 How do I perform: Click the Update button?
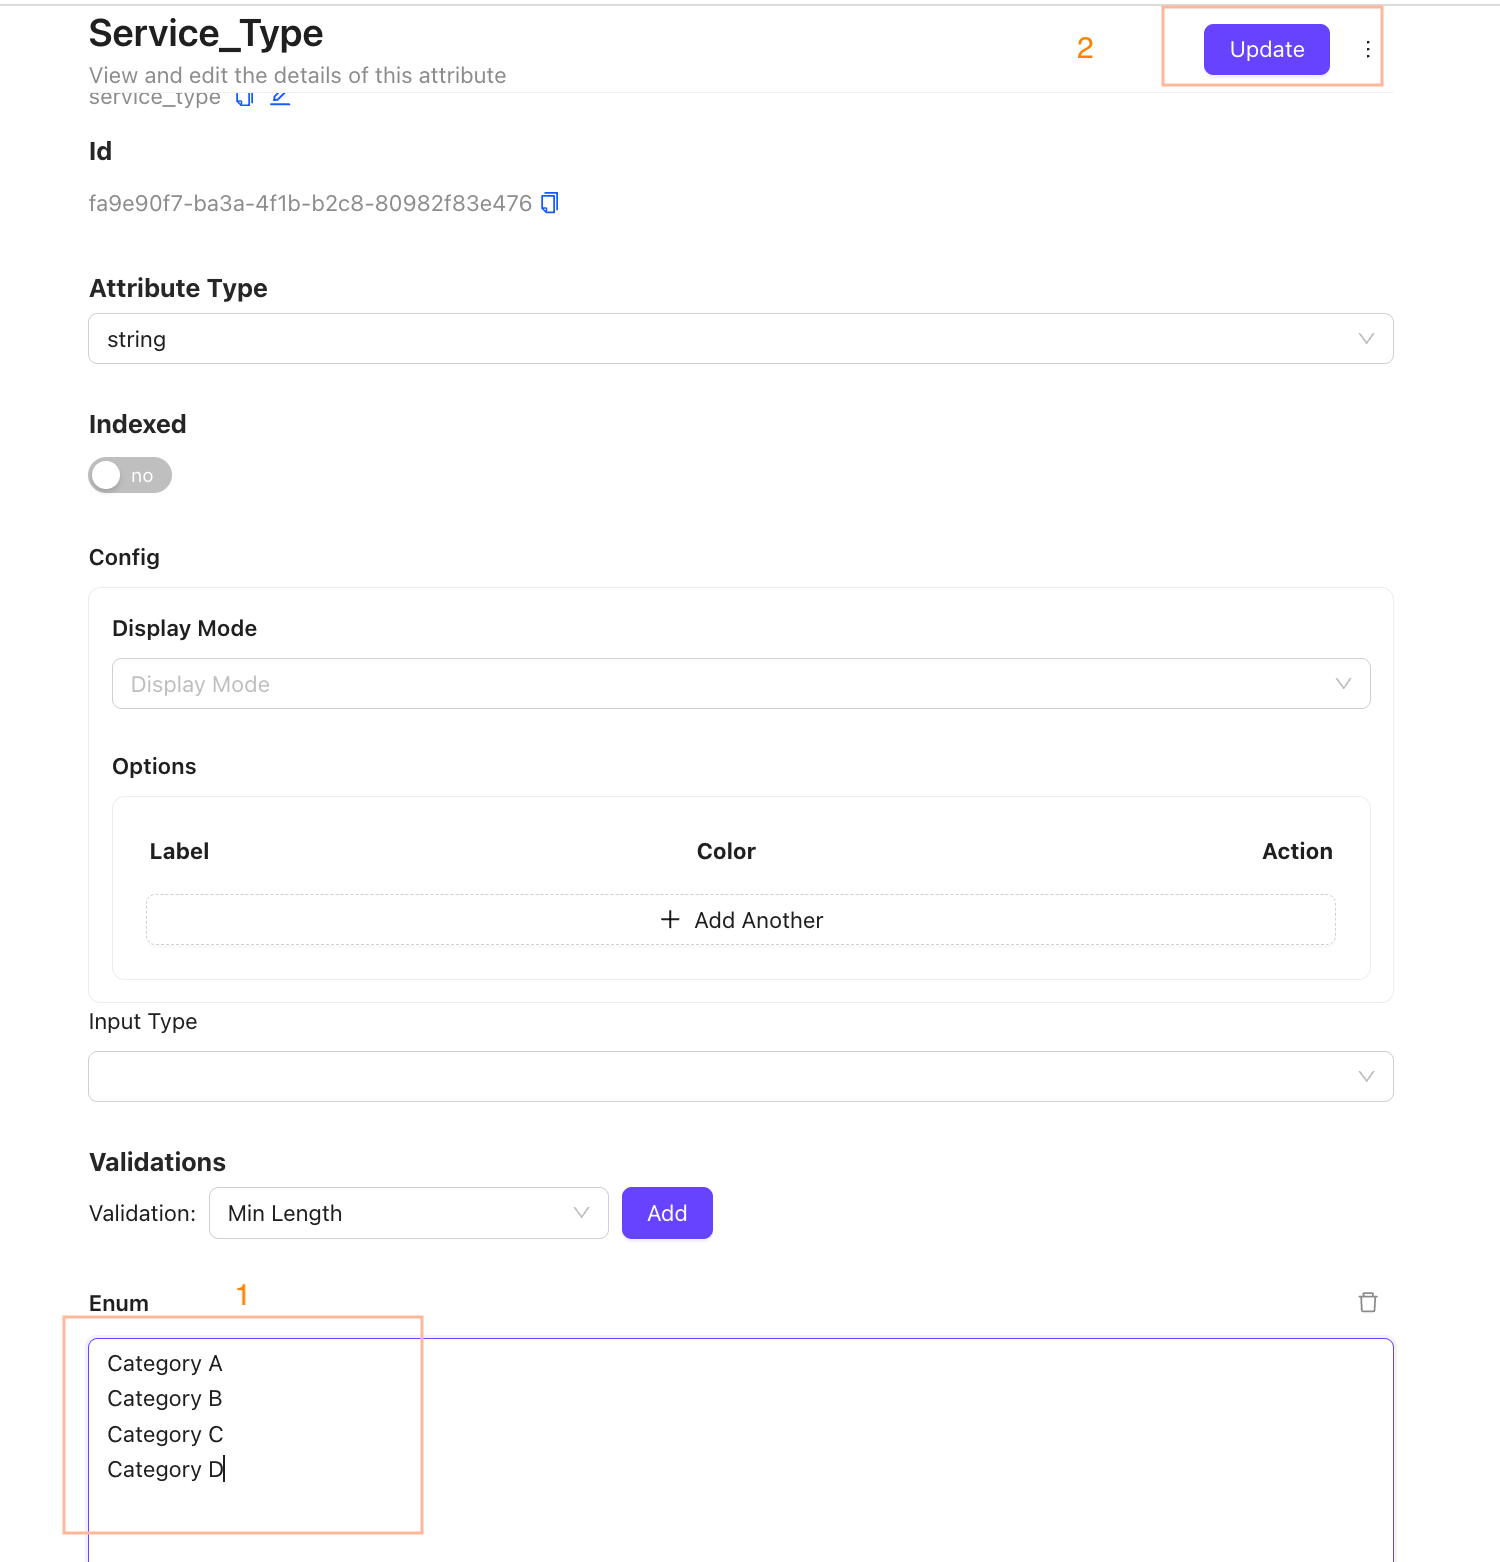pos(1266,50)
